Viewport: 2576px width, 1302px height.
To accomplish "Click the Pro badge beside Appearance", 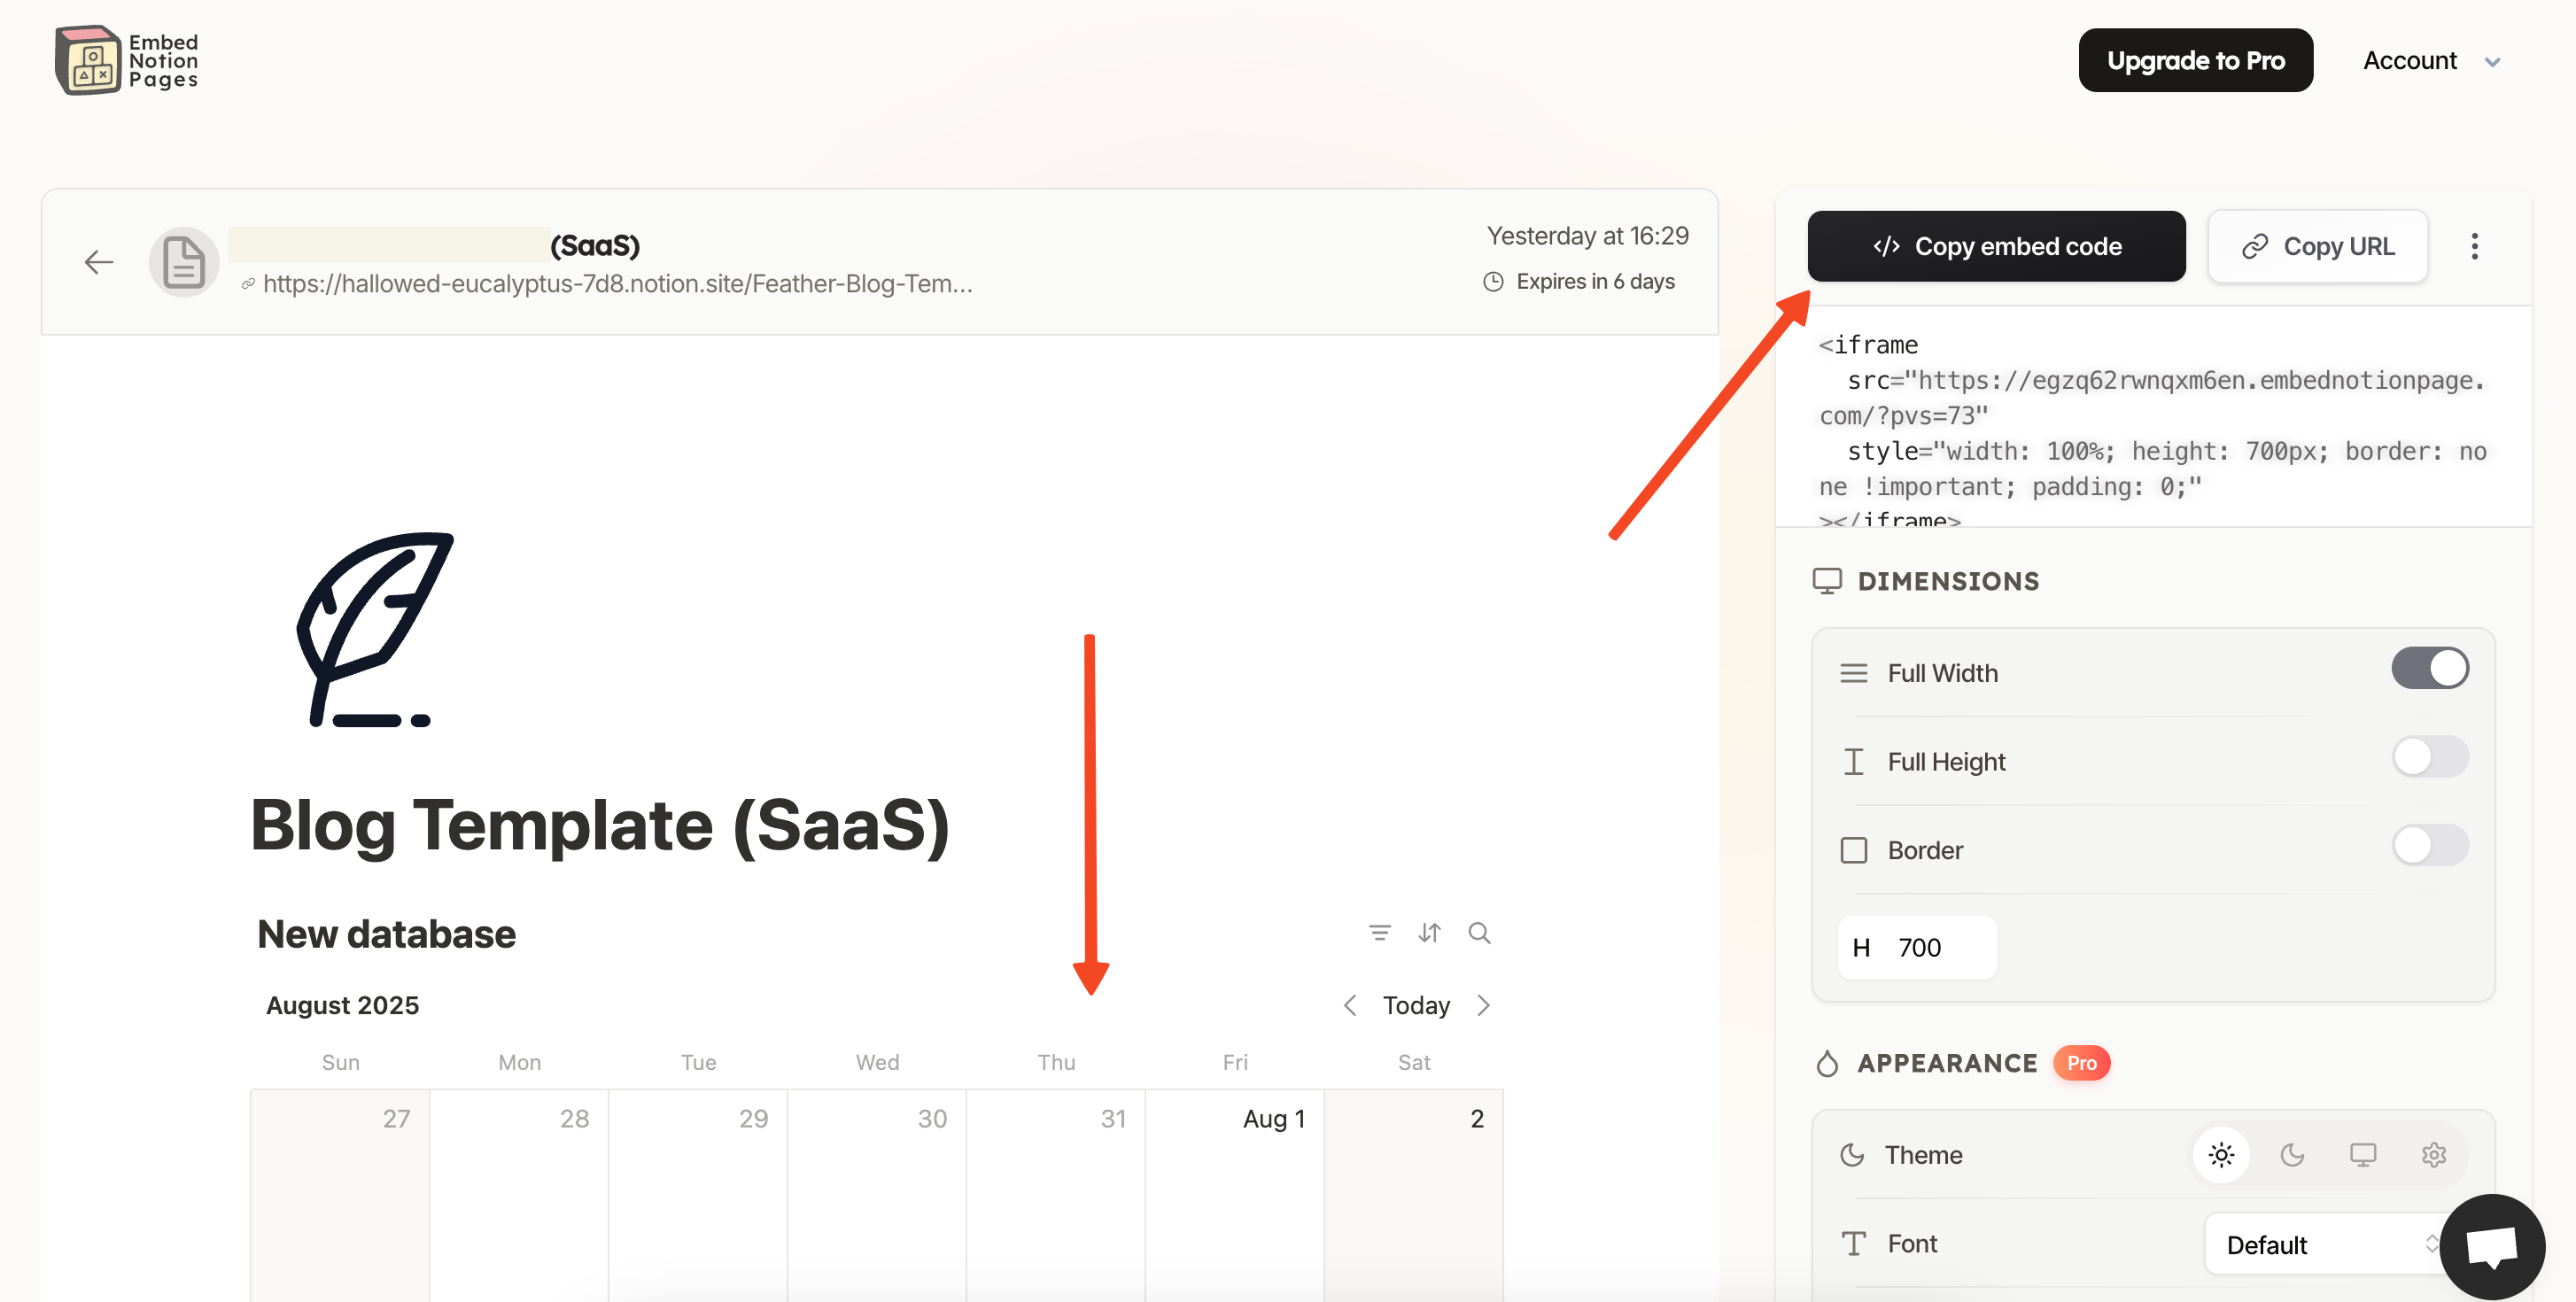I will point(2081,1063).
